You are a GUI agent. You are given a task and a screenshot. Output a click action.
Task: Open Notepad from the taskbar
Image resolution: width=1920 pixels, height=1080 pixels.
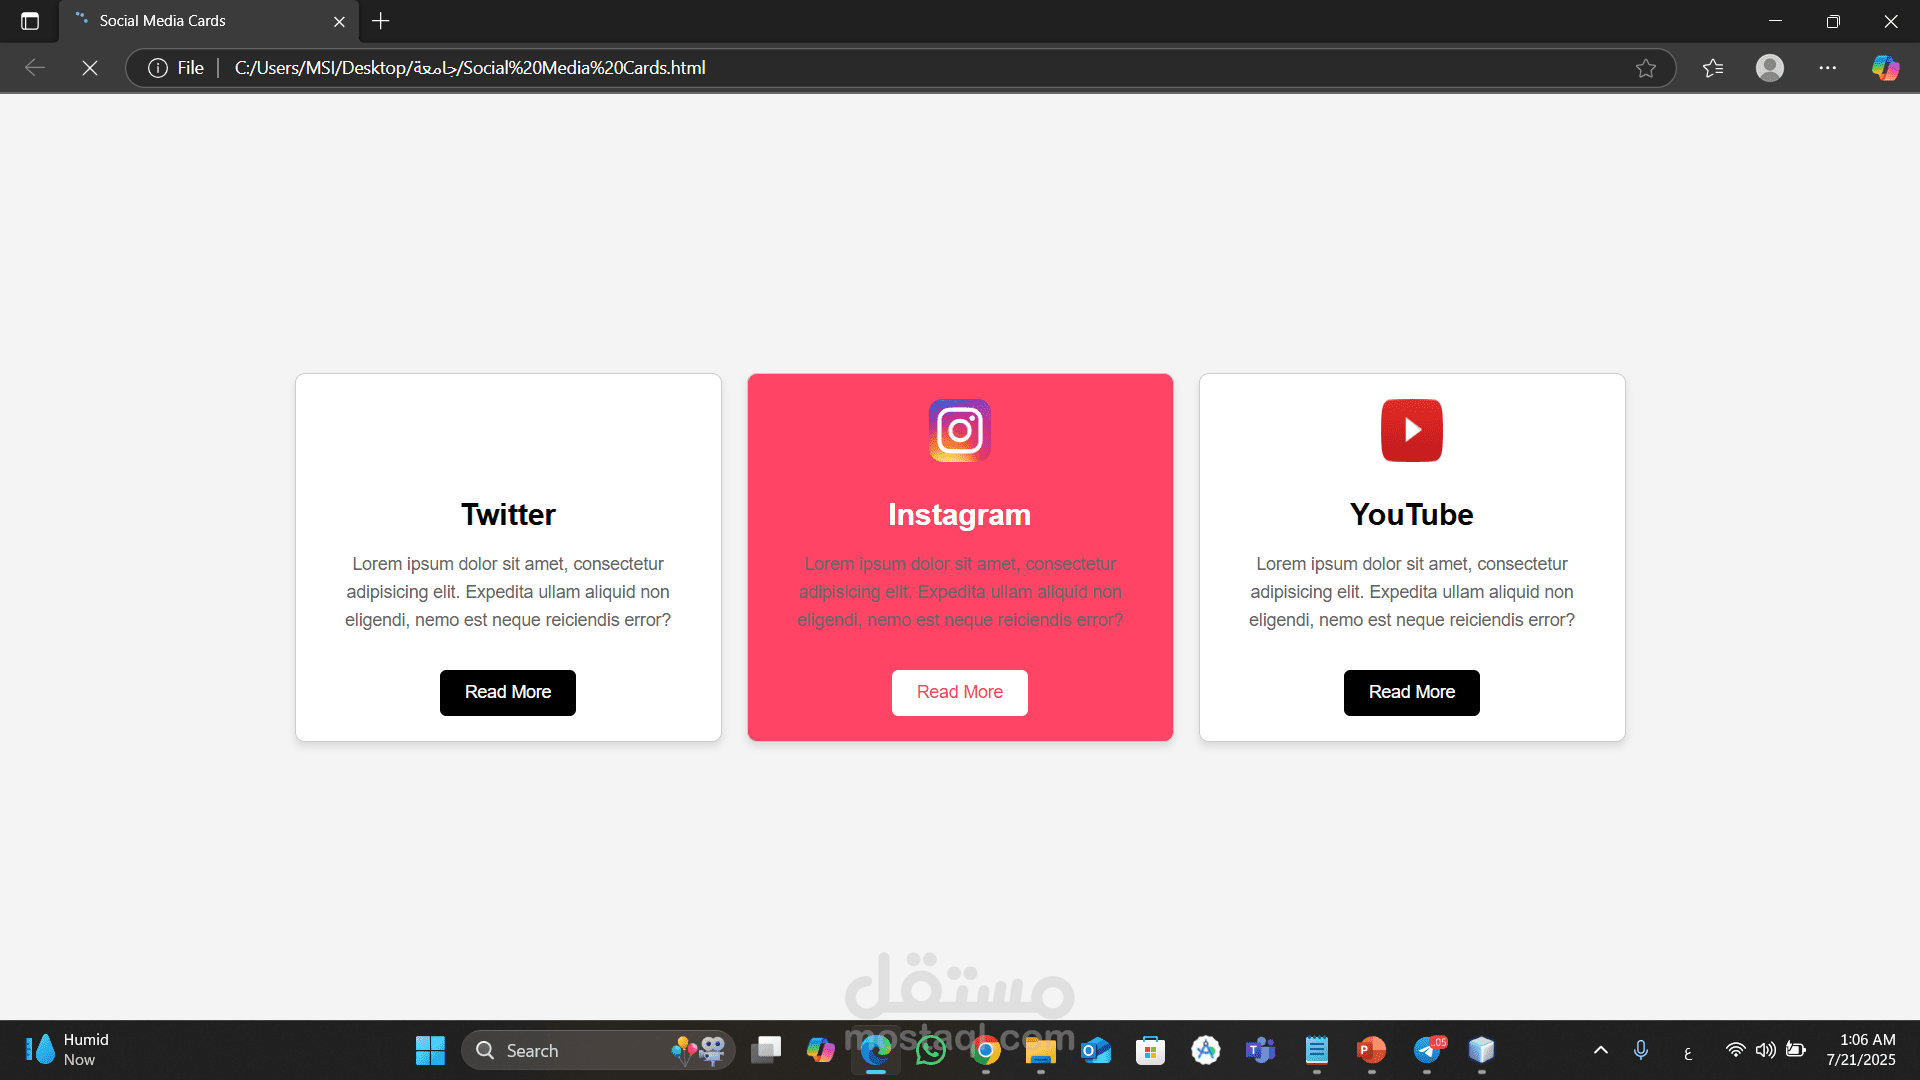1316,1050
